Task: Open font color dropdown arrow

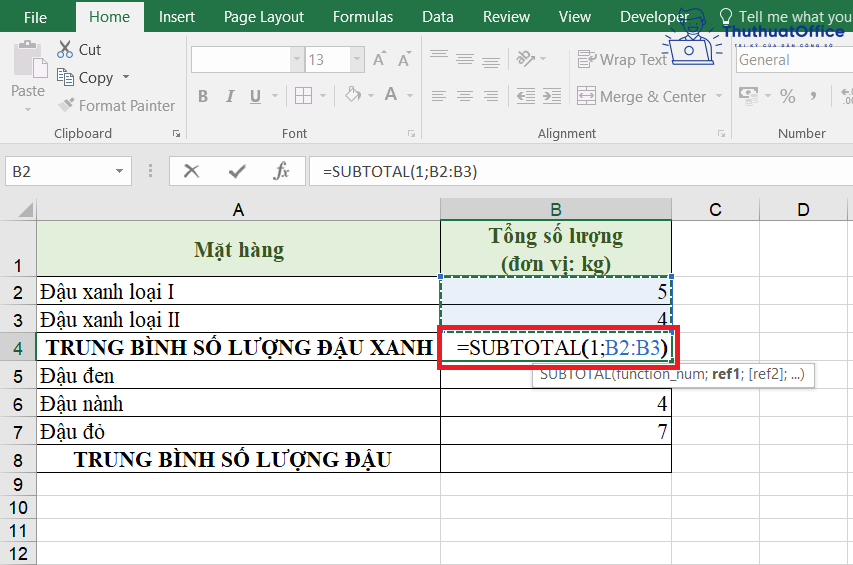Action: (410, 96)
